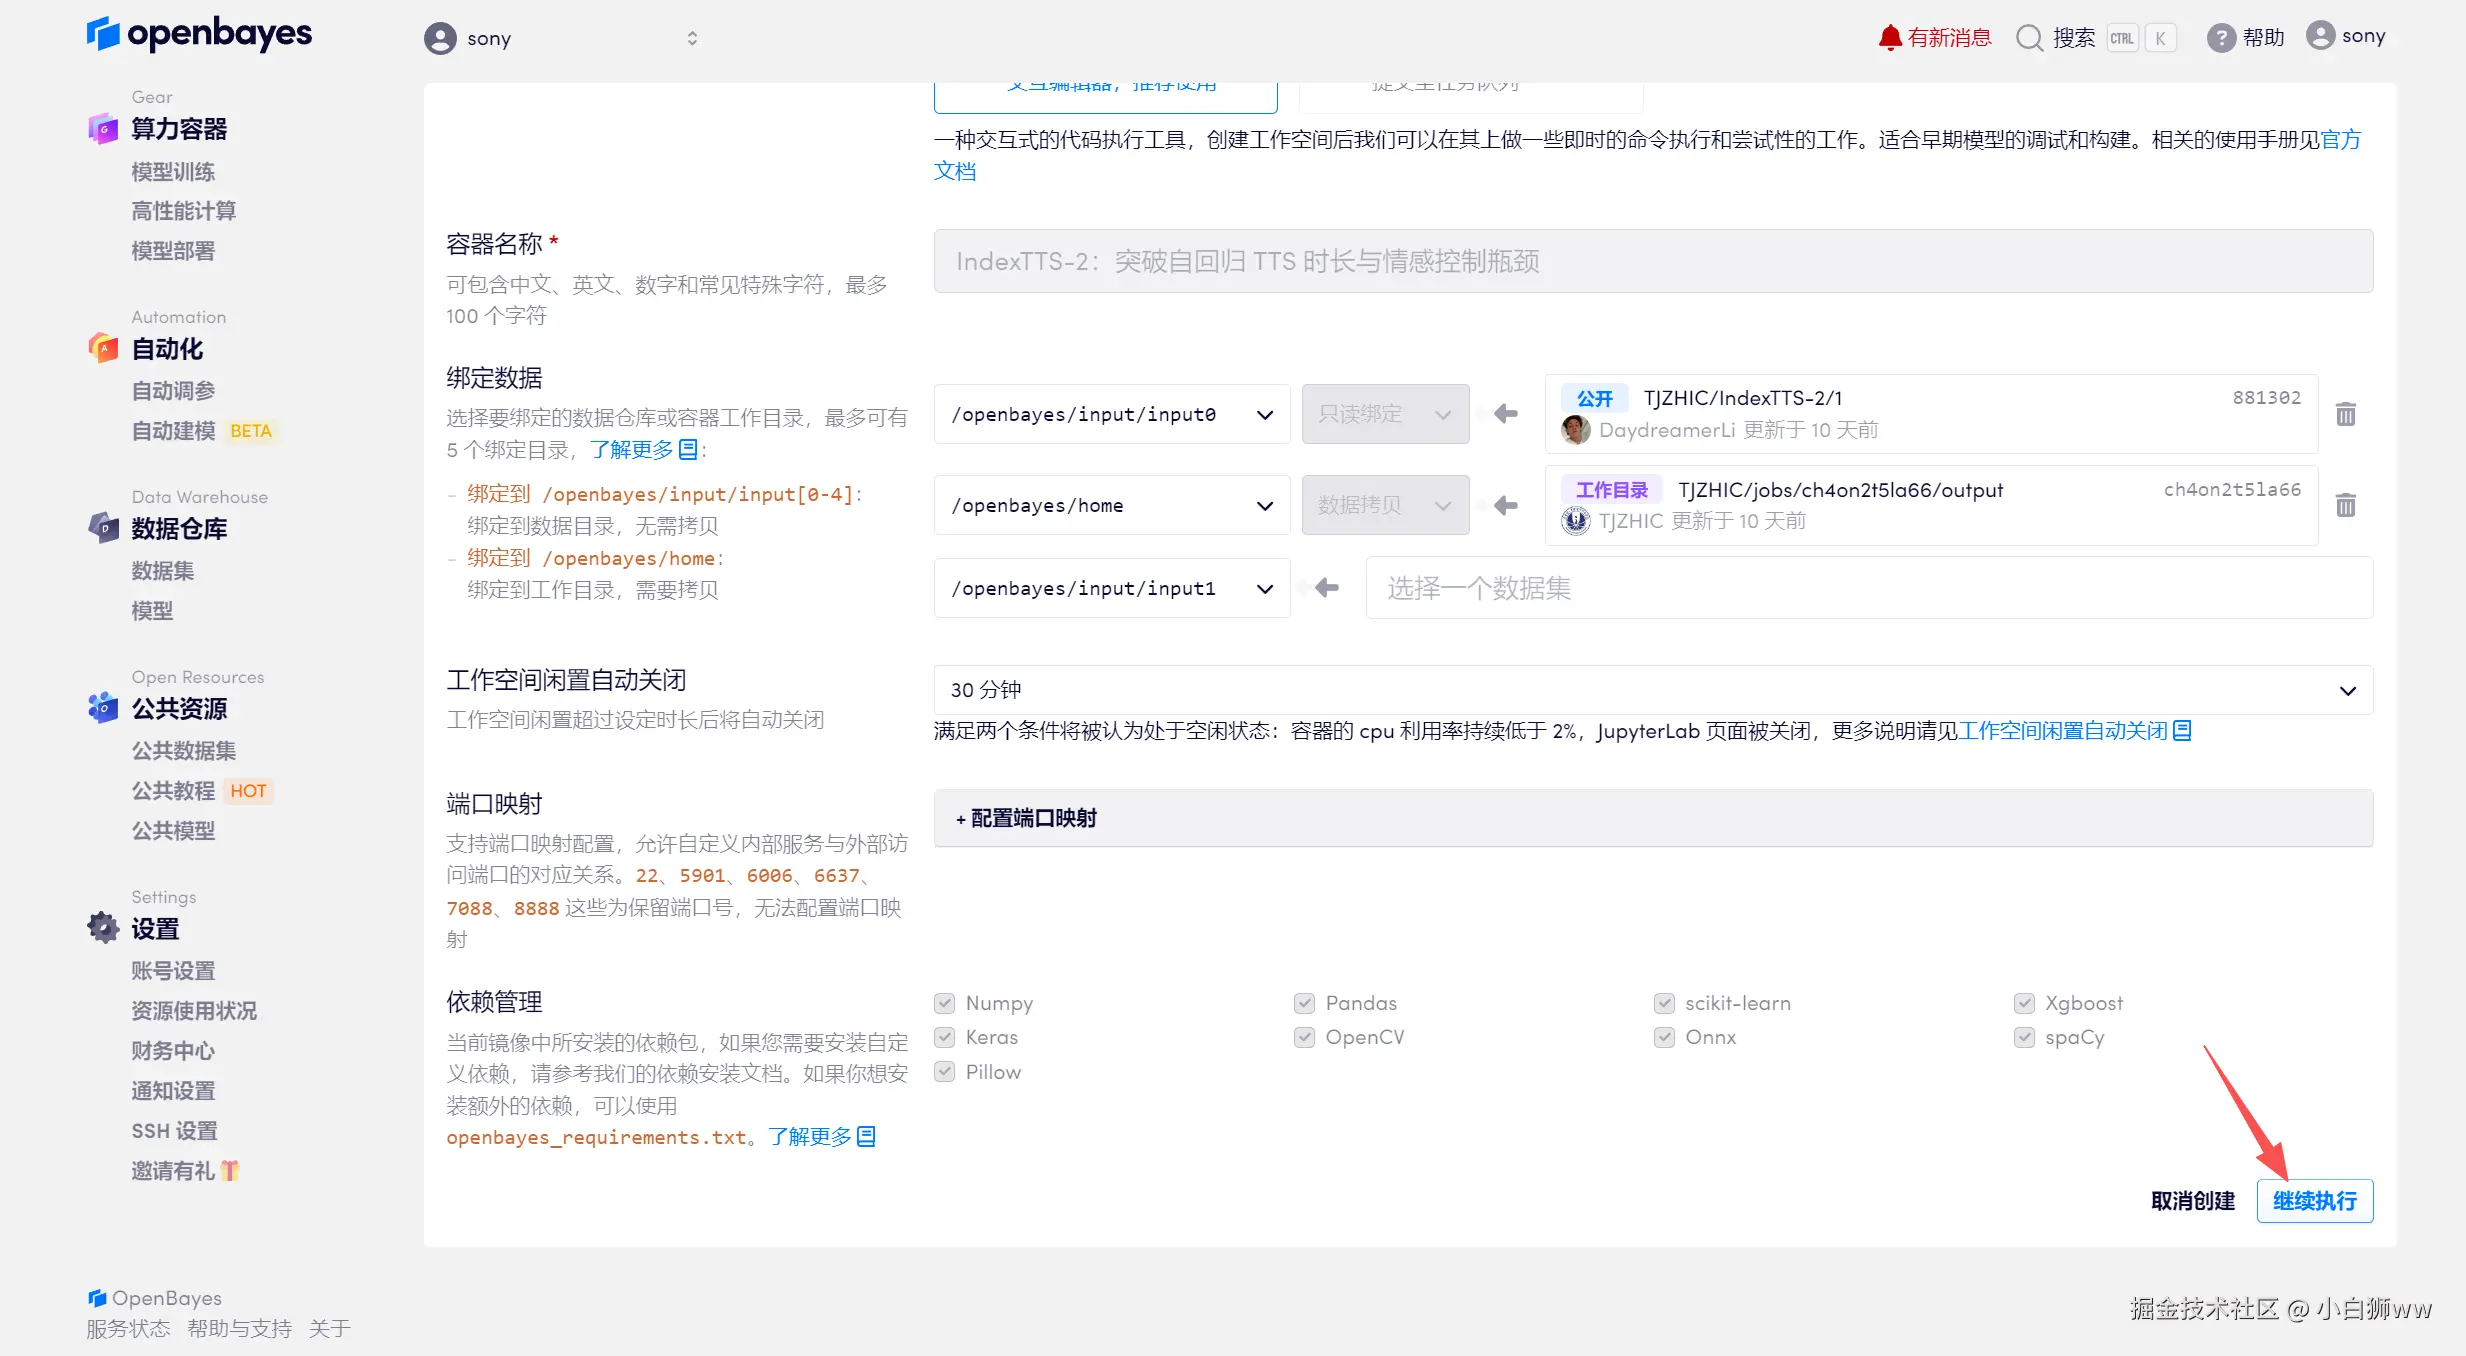
Task: Toggle the OpenCV dependency checkbox
Action: pos(1304,1037)
